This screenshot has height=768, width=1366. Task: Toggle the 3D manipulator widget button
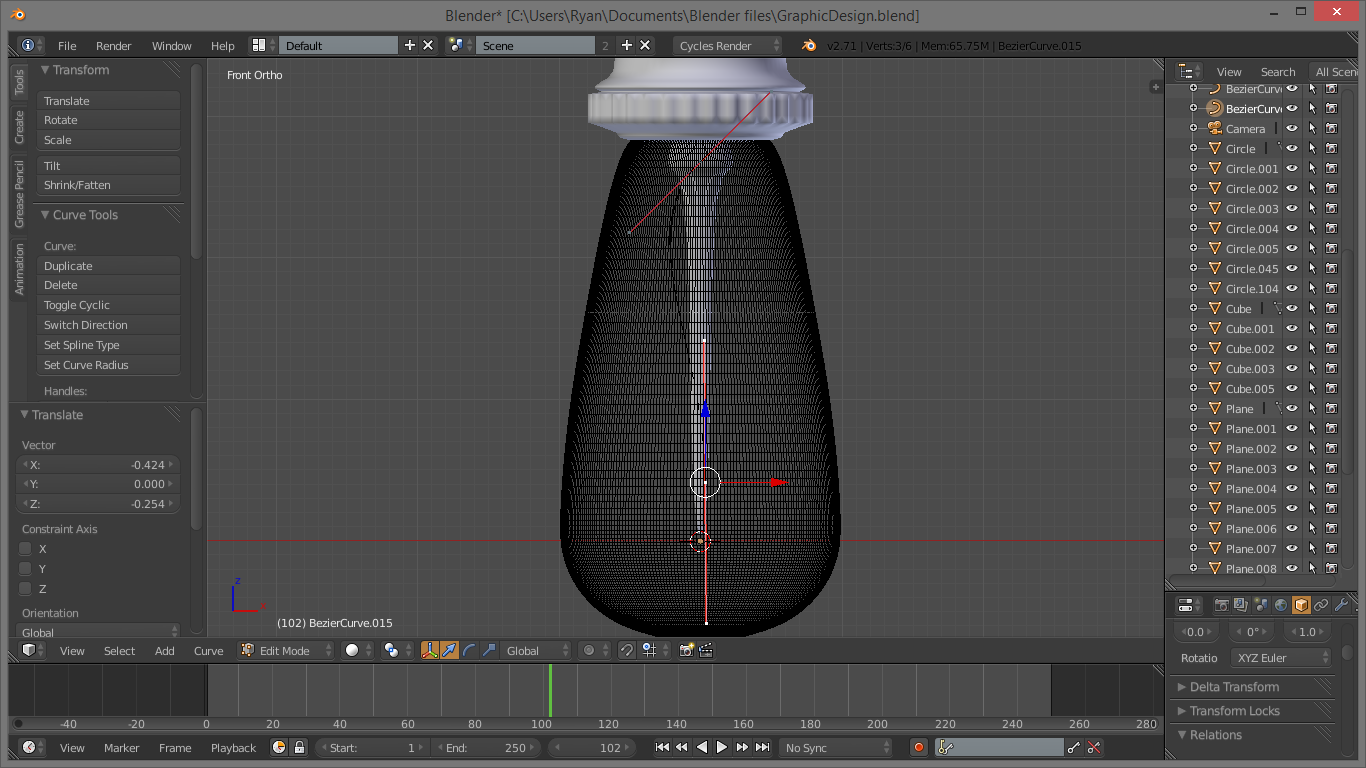point(430,650)
